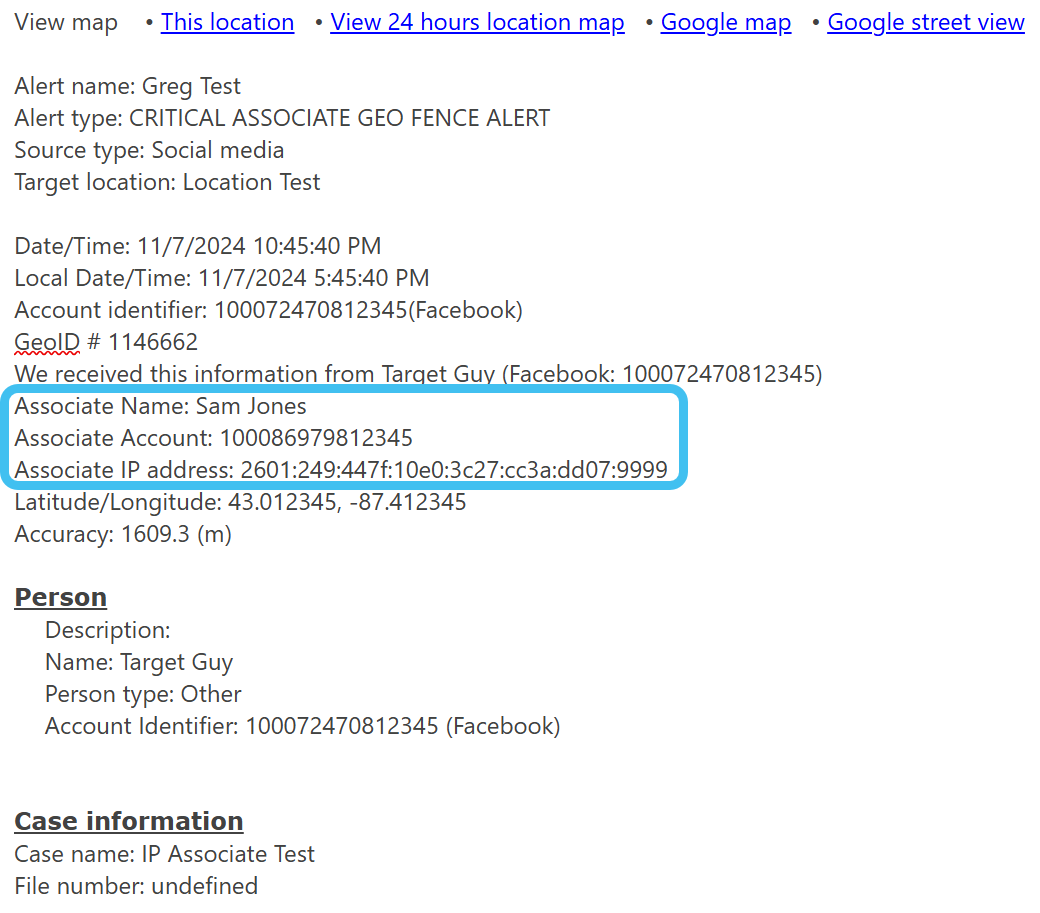Click the Latitude/Longitude coordinates line
Screen dimensions: 1040x913
[x=240, y=502]
